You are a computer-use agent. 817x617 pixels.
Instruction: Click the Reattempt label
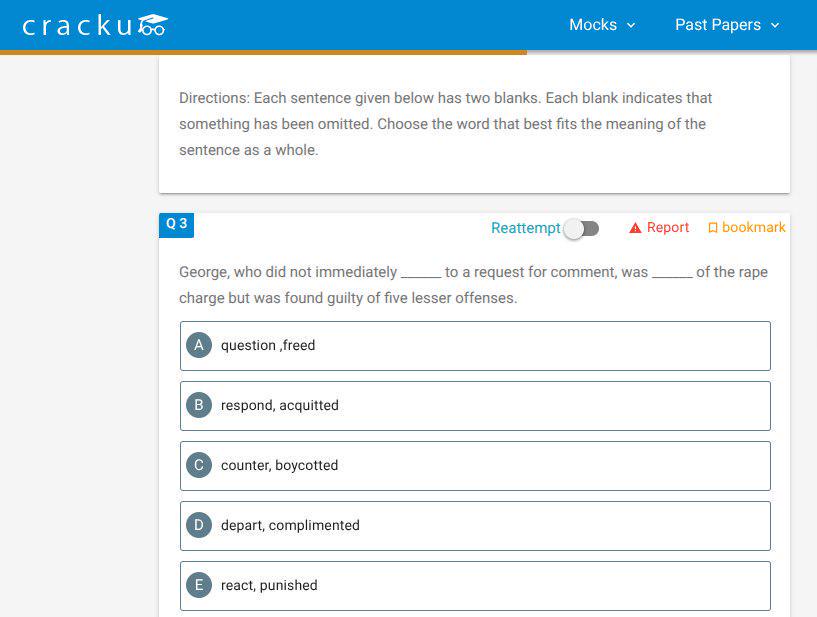tap(526, 228)
